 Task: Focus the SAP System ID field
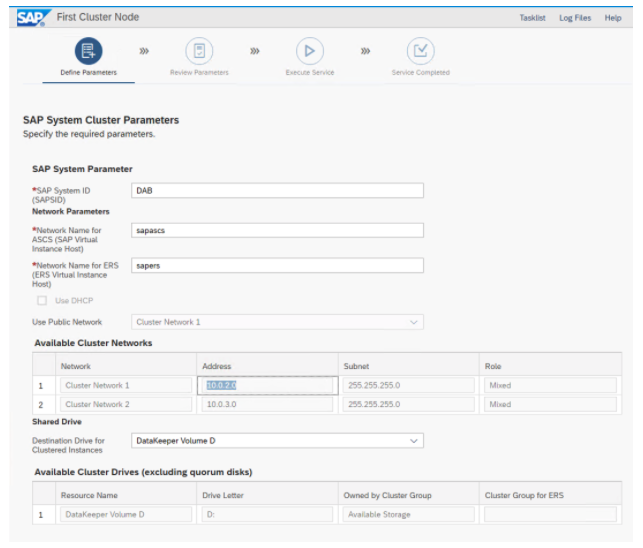pos(277,191)
